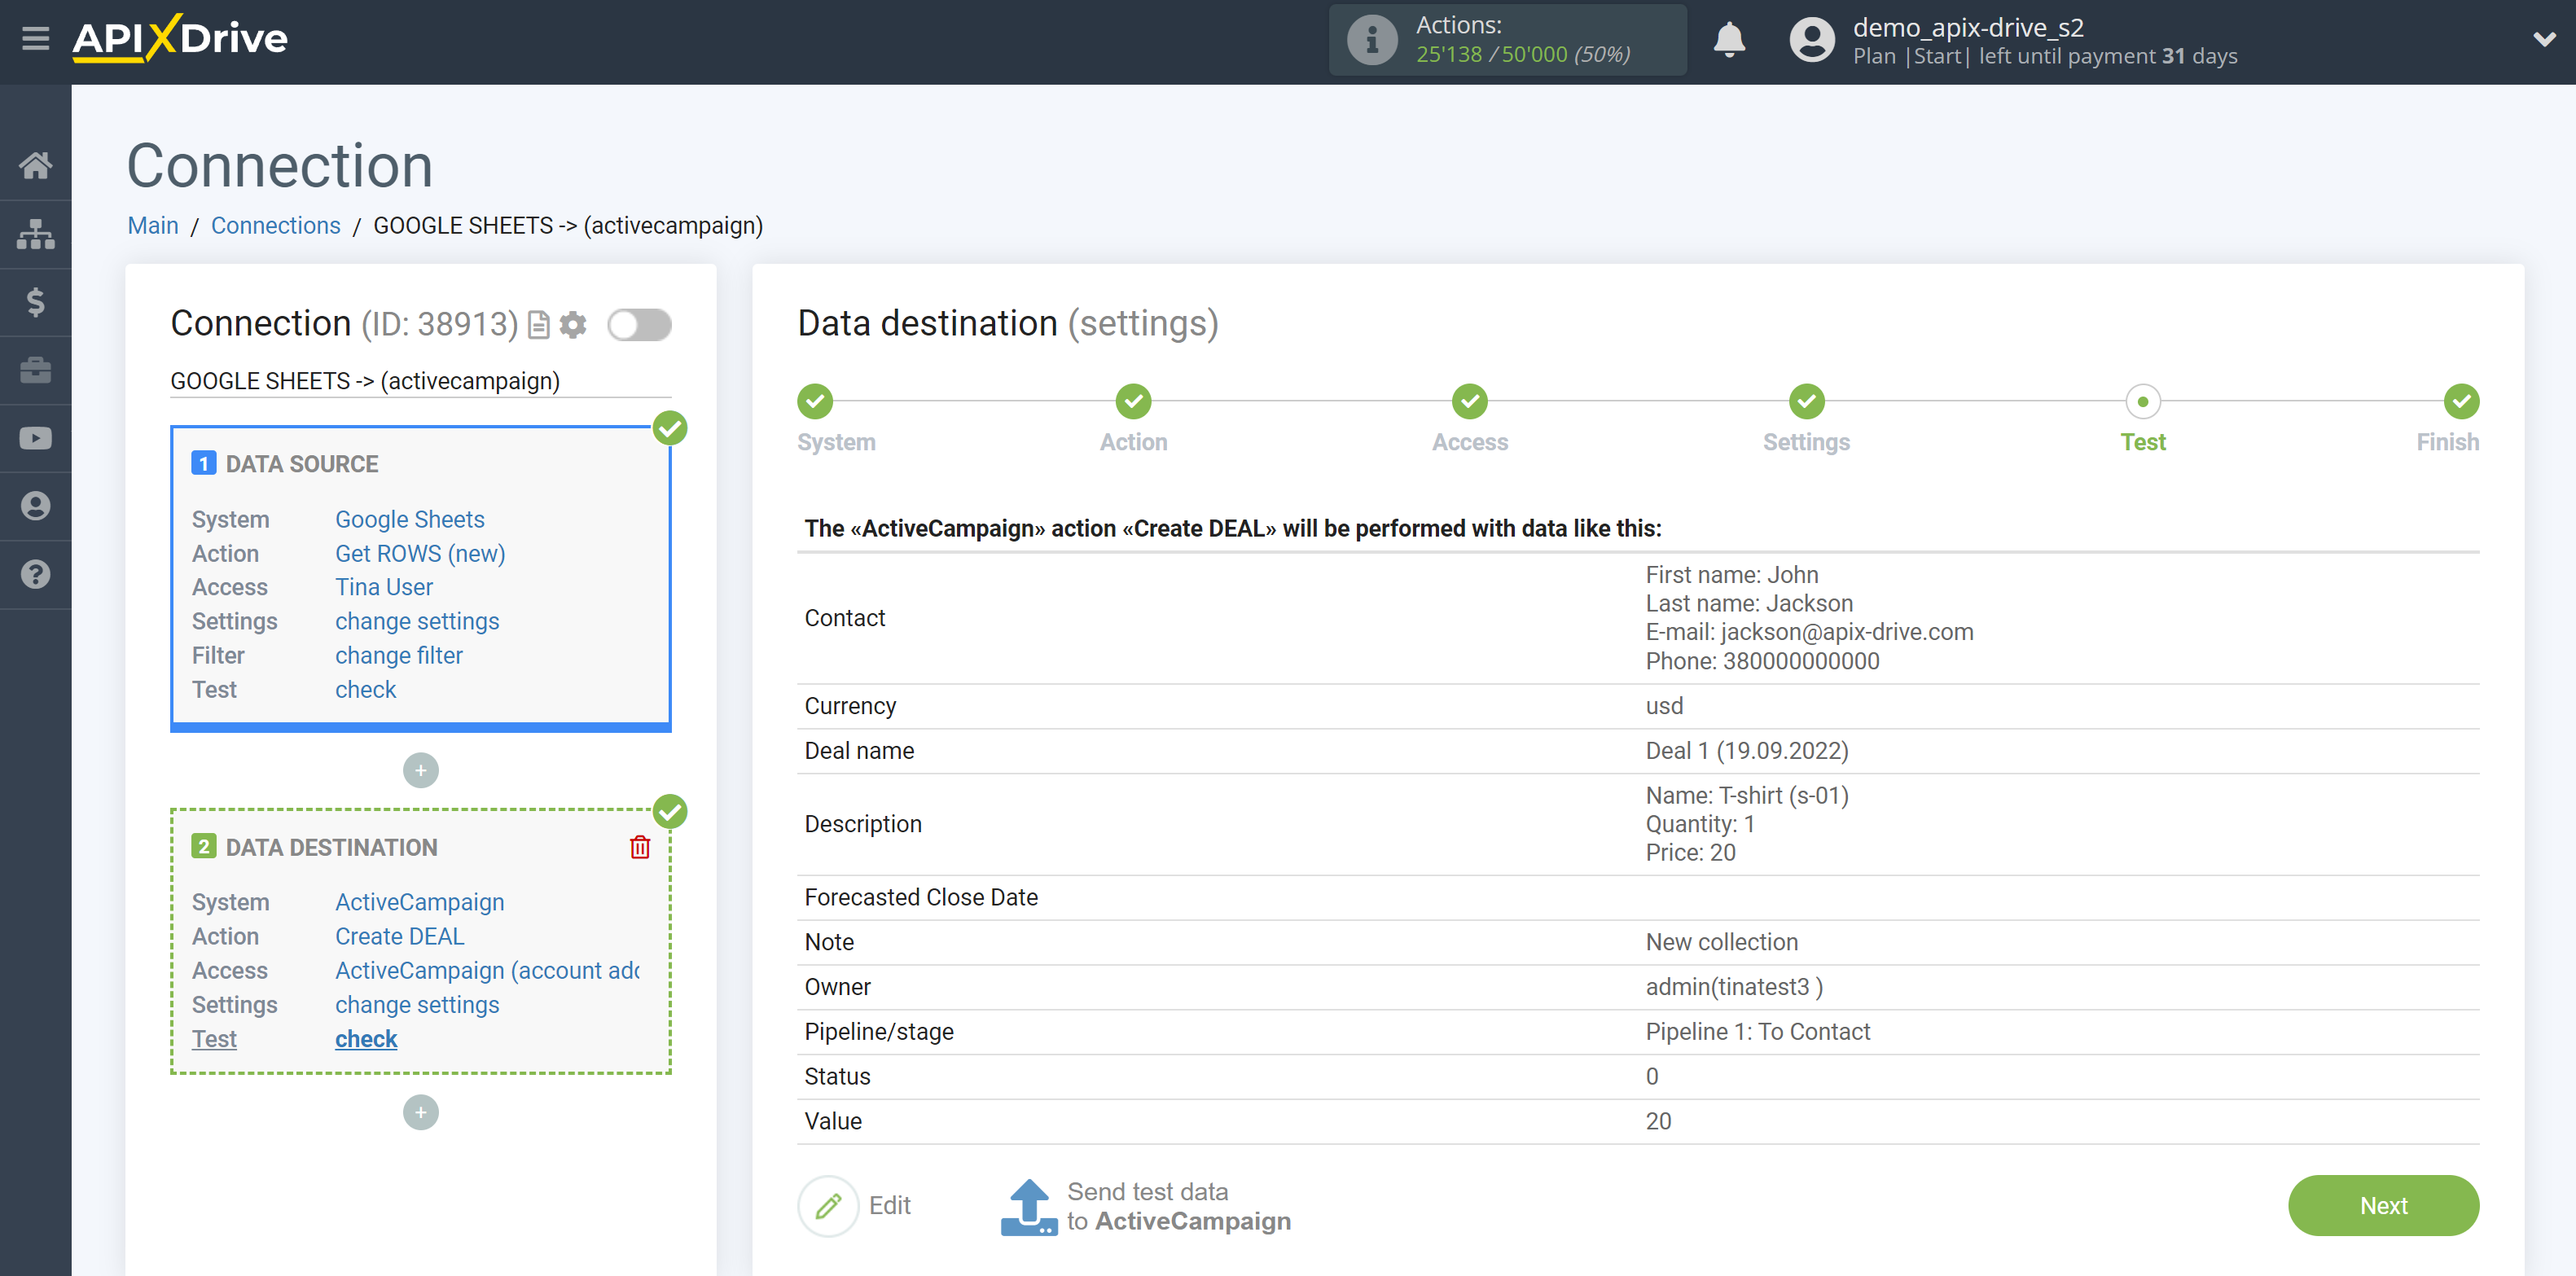This screenshot has height=1276, width=2576.
Task: Click the user avatar icon
Action: (x=1812, y=40)
